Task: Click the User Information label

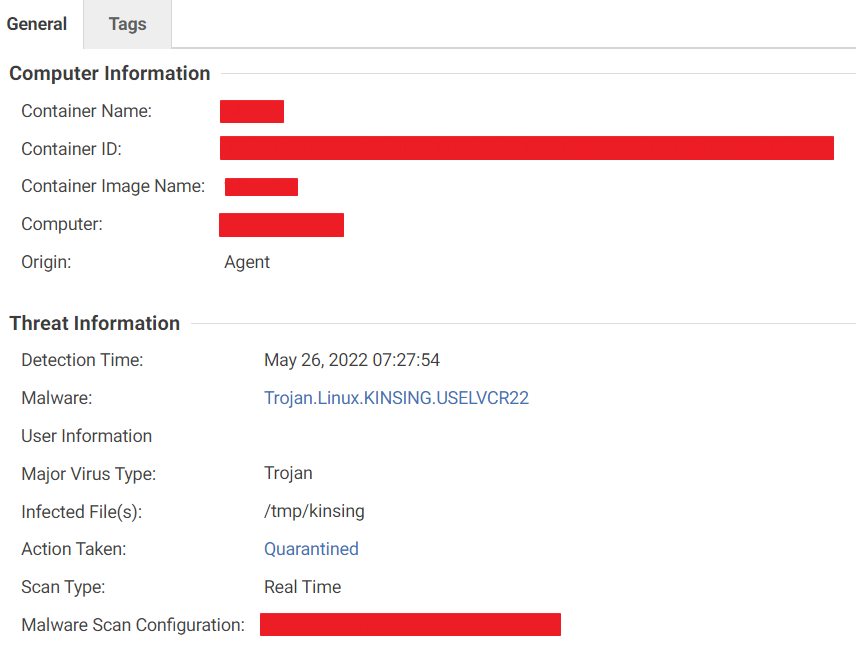Action: [x=87, y=436]
